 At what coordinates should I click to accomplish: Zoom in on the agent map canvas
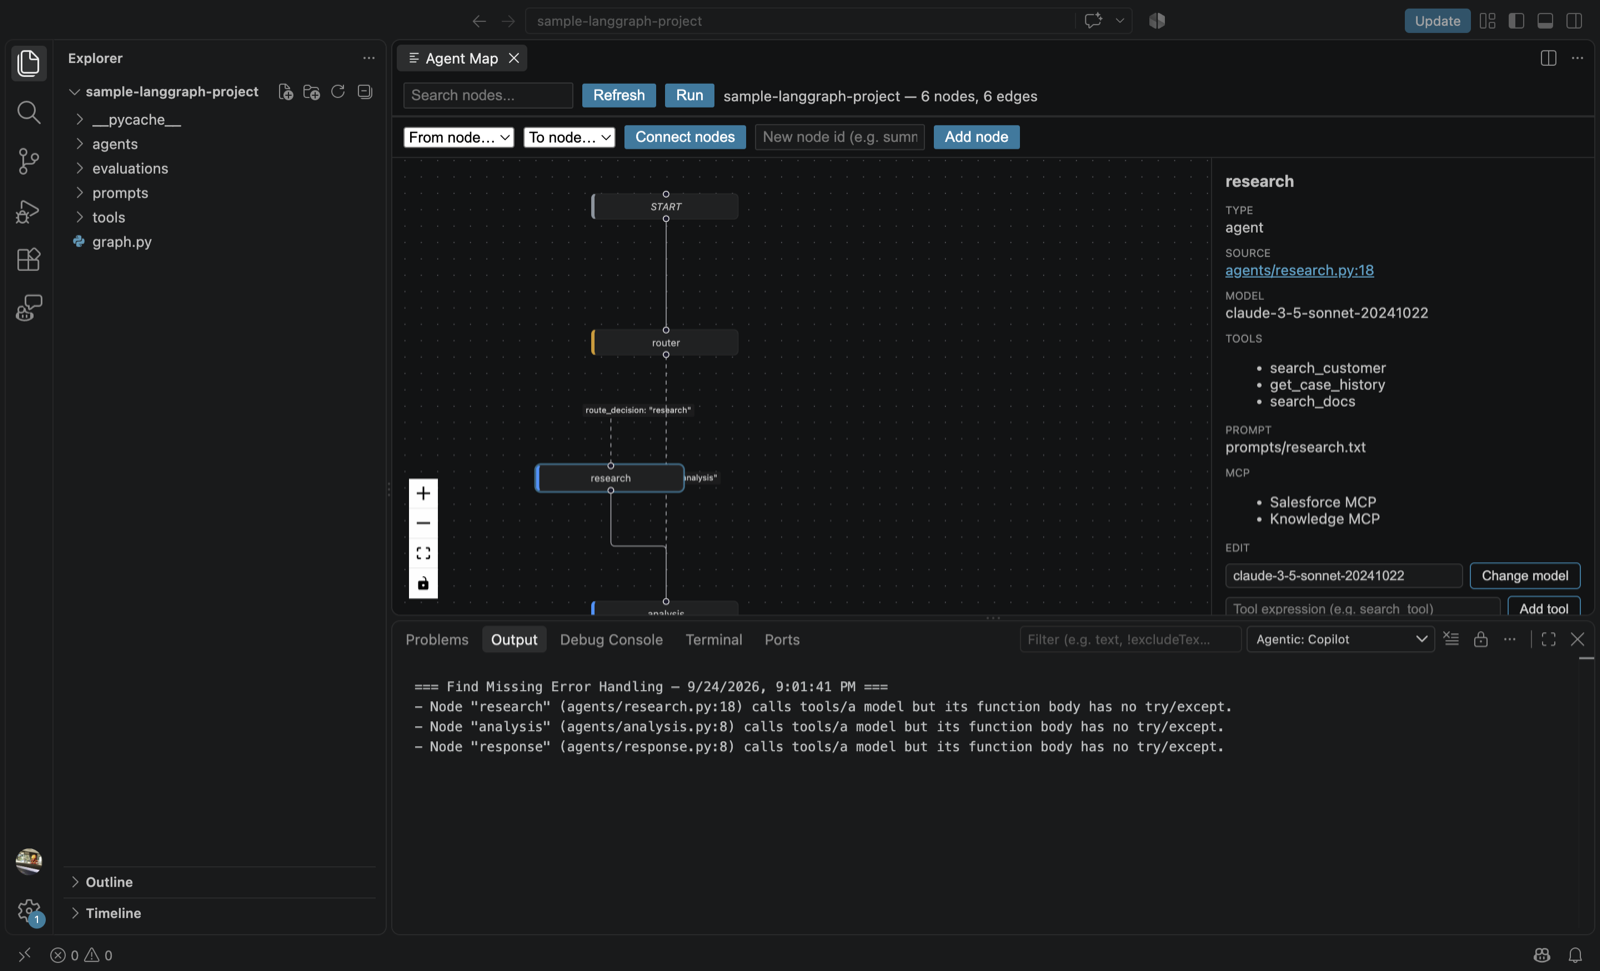[x=423, y=493]
